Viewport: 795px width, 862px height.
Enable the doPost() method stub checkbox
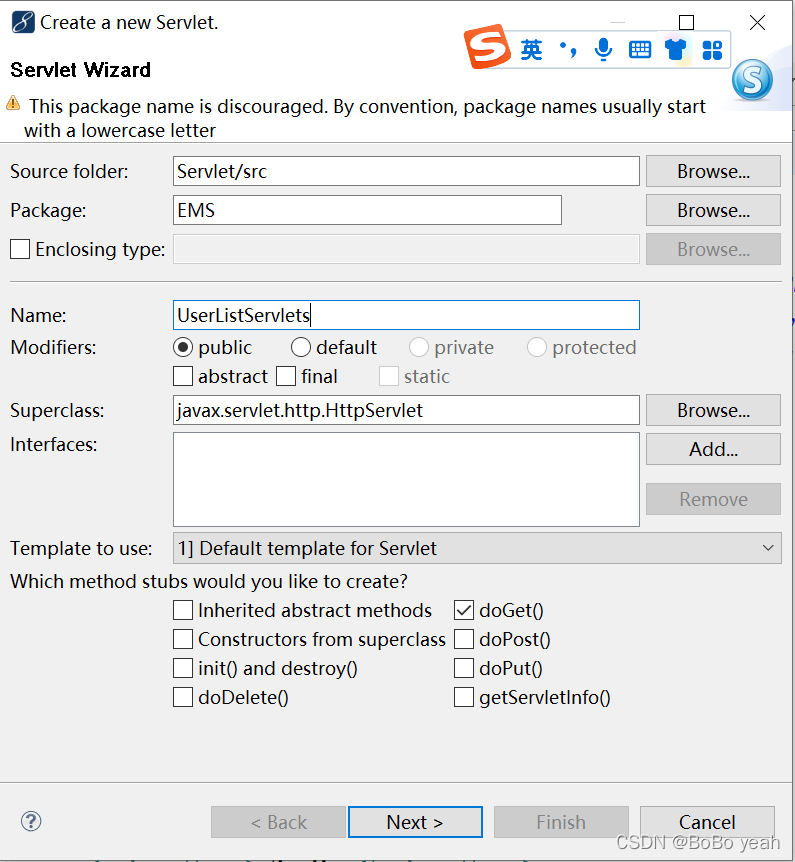point(464,639)
